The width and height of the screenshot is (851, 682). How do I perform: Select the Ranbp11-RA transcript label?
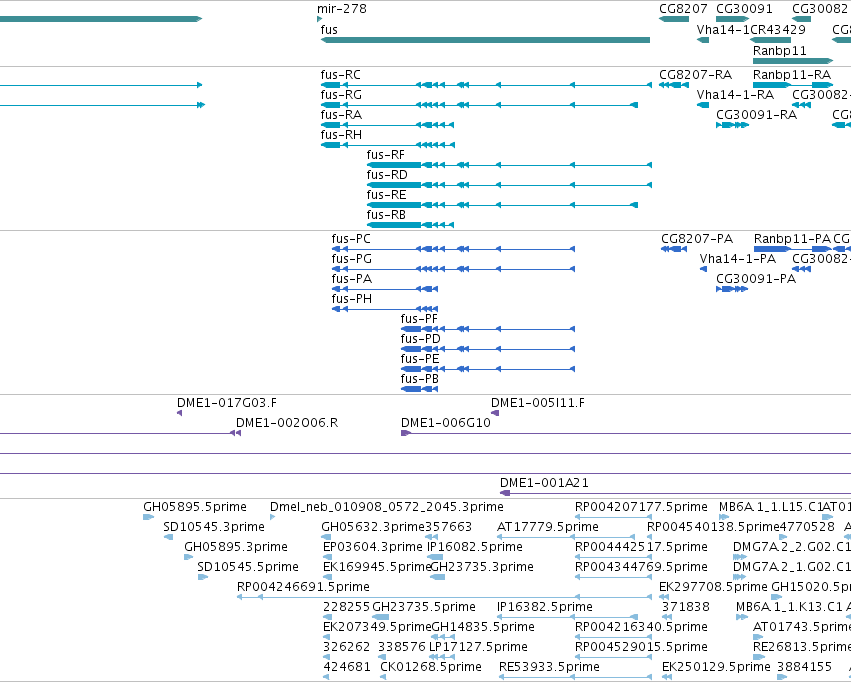pyautogui.click(x=792, y=74)
